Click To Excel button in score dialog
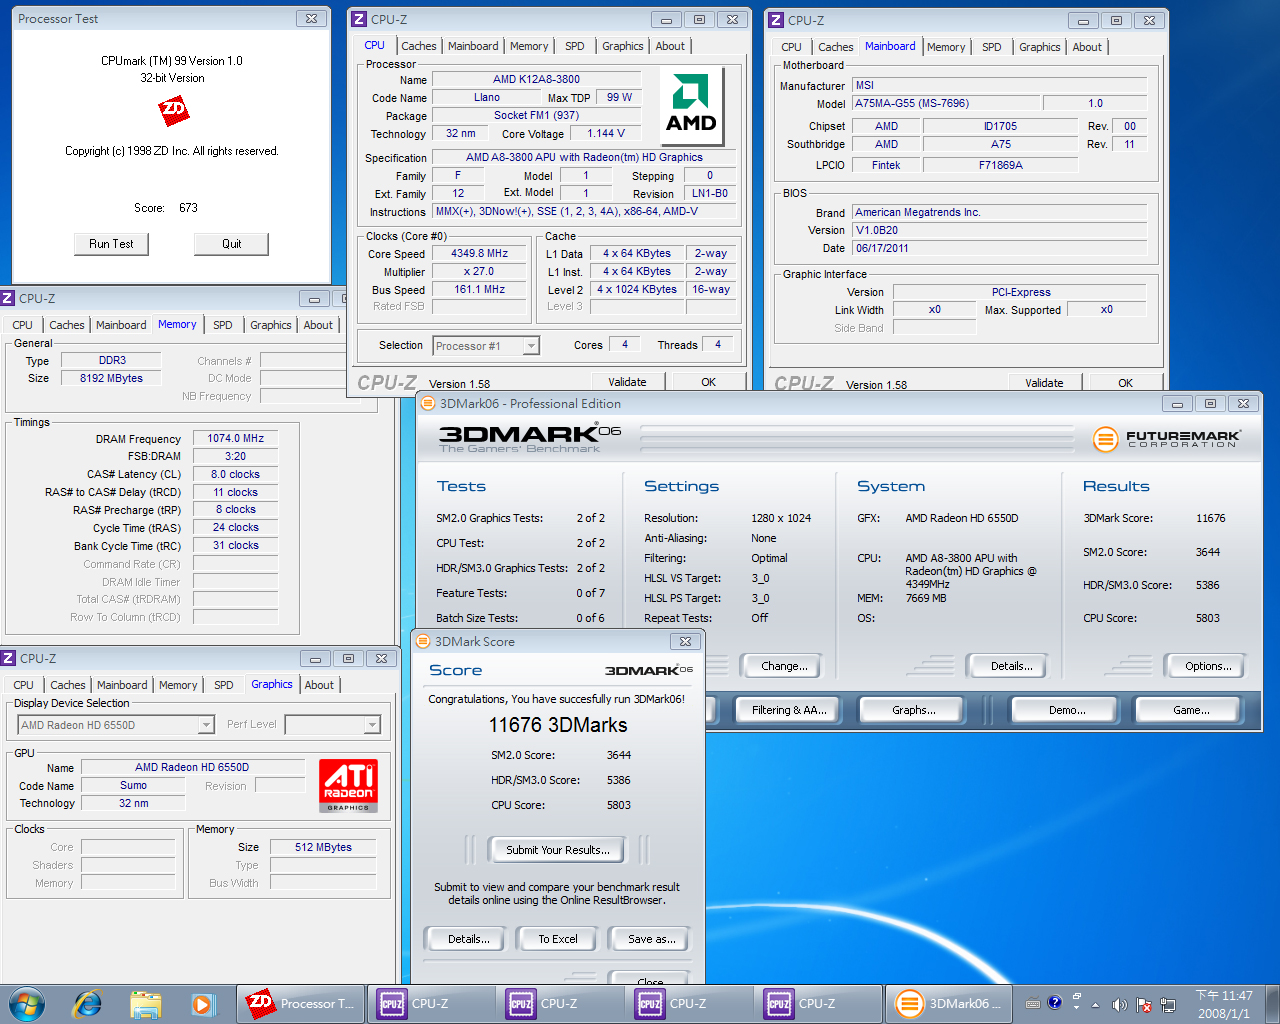1280x1024 pixels. click(557, 939)
